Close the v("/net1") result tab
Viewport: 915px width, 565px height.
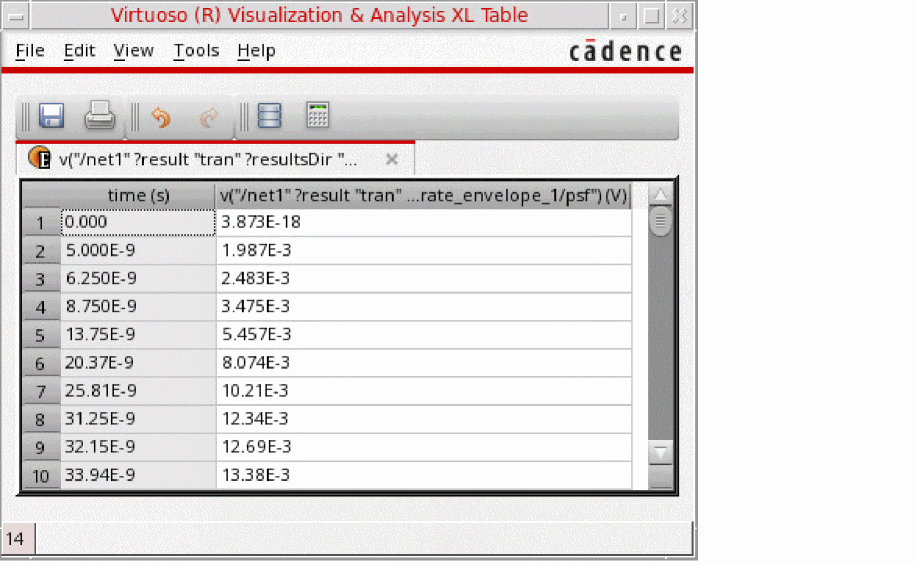tap(392, 159)
